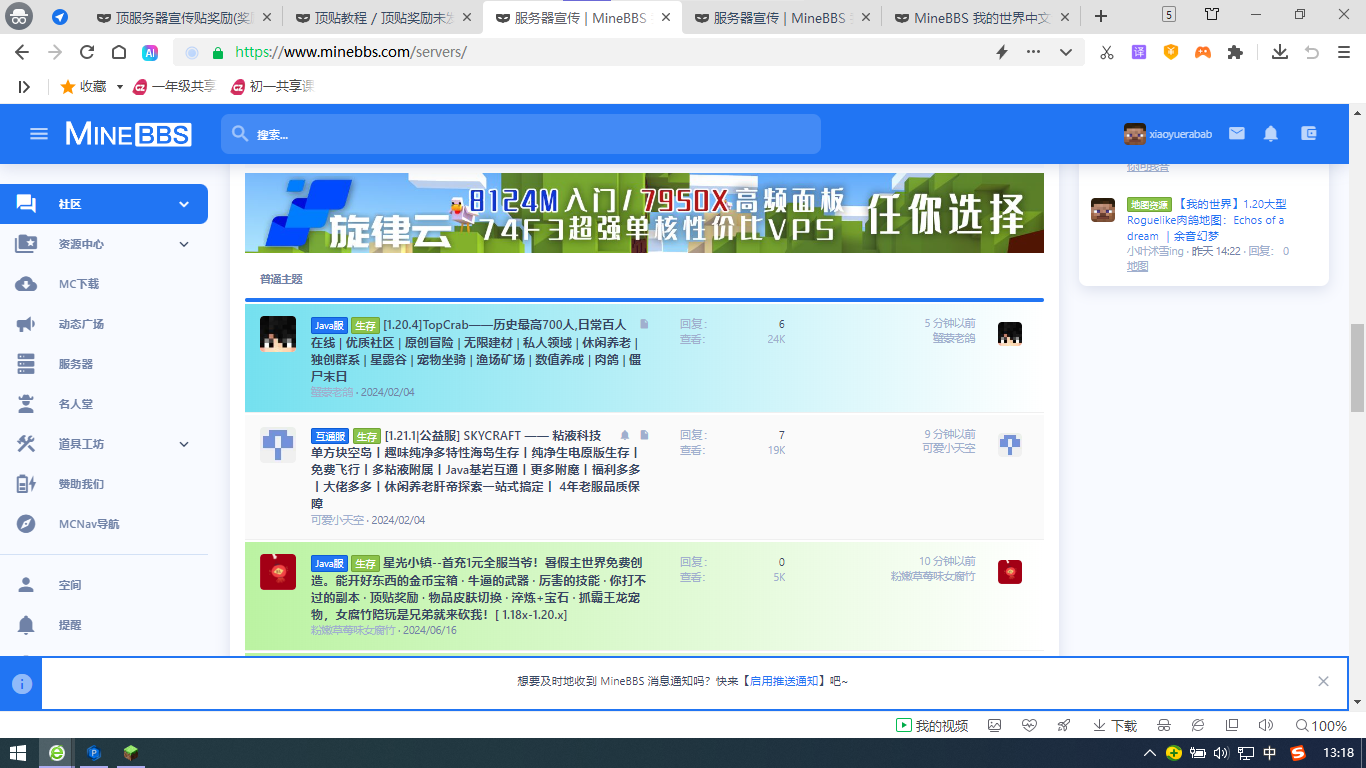Open the translate extension icon
This screenshot has width=1366, height=768.
(x=1138, y=52)
